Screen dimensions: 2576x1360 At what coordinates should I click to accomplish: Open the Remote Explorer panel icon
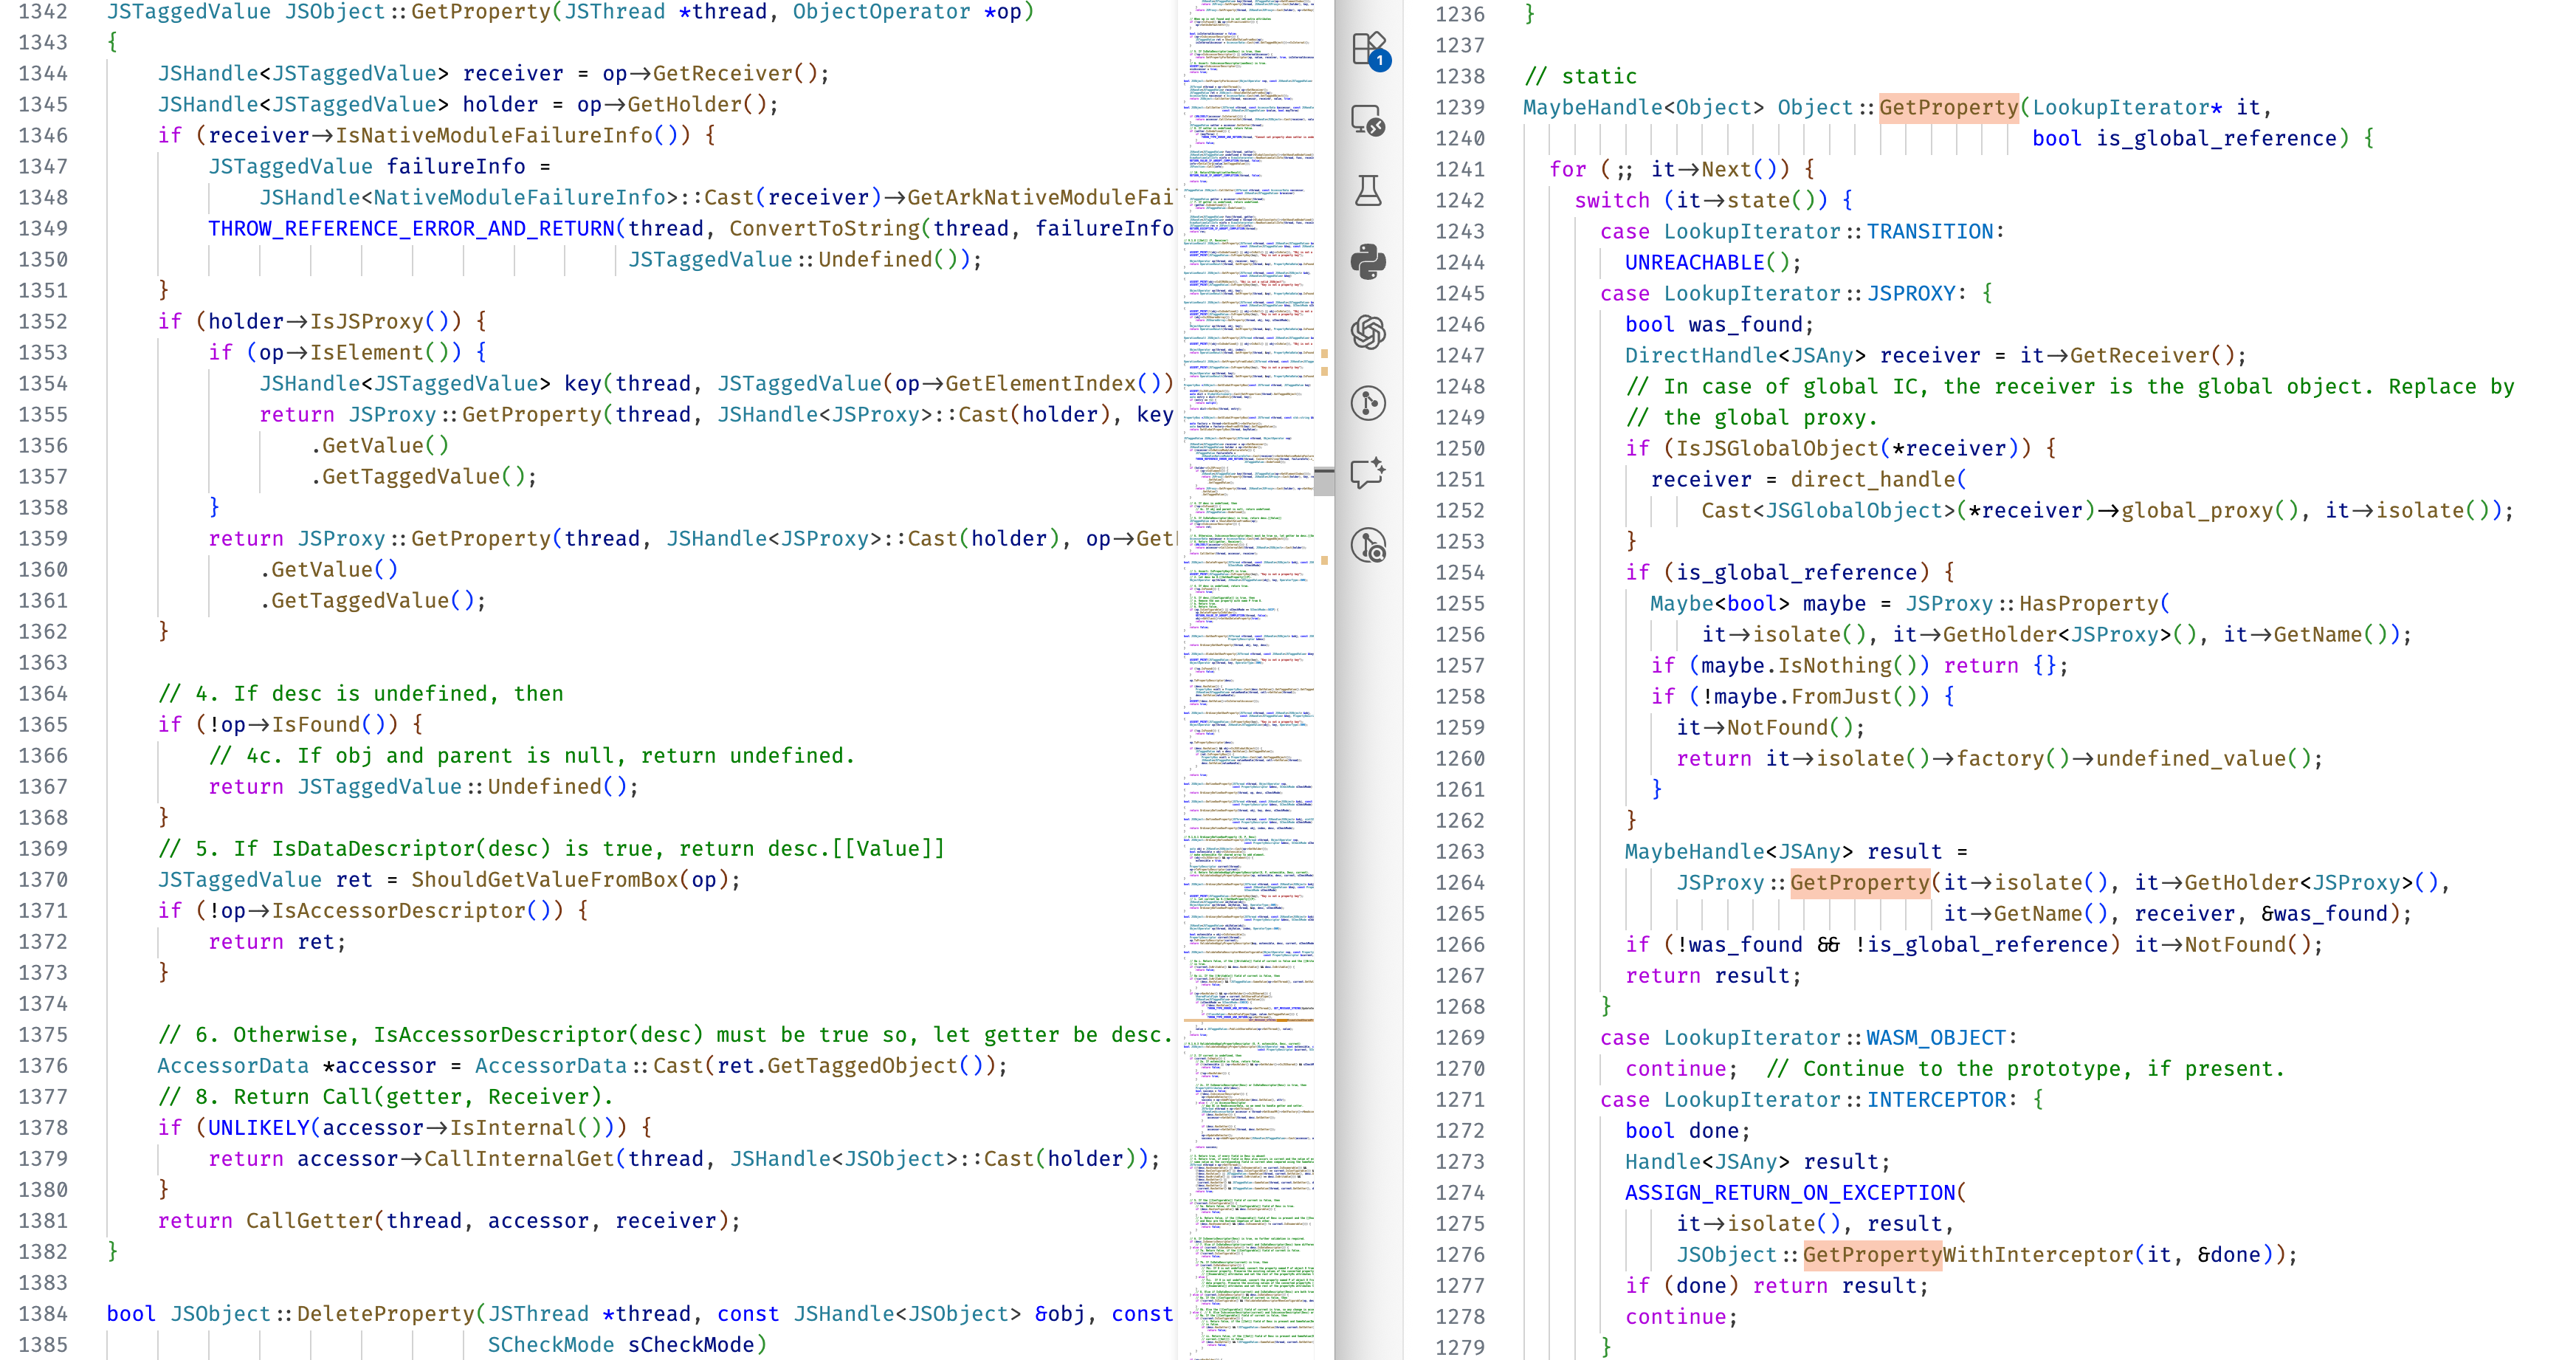click(1368, 120)
